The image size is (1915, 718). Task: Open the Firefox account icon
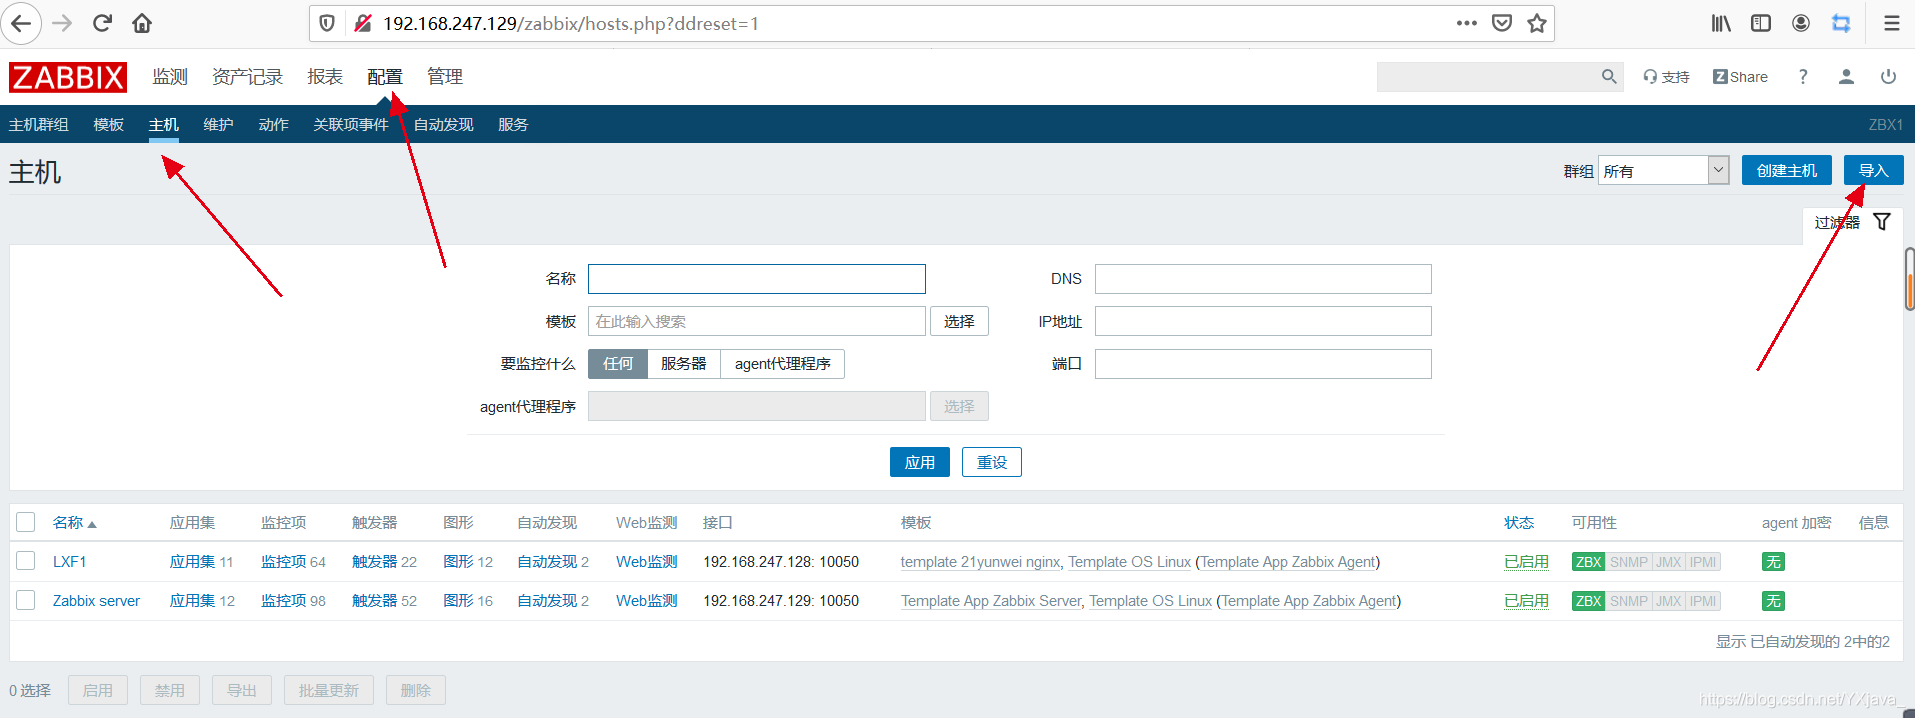[x=1801, y=23]
